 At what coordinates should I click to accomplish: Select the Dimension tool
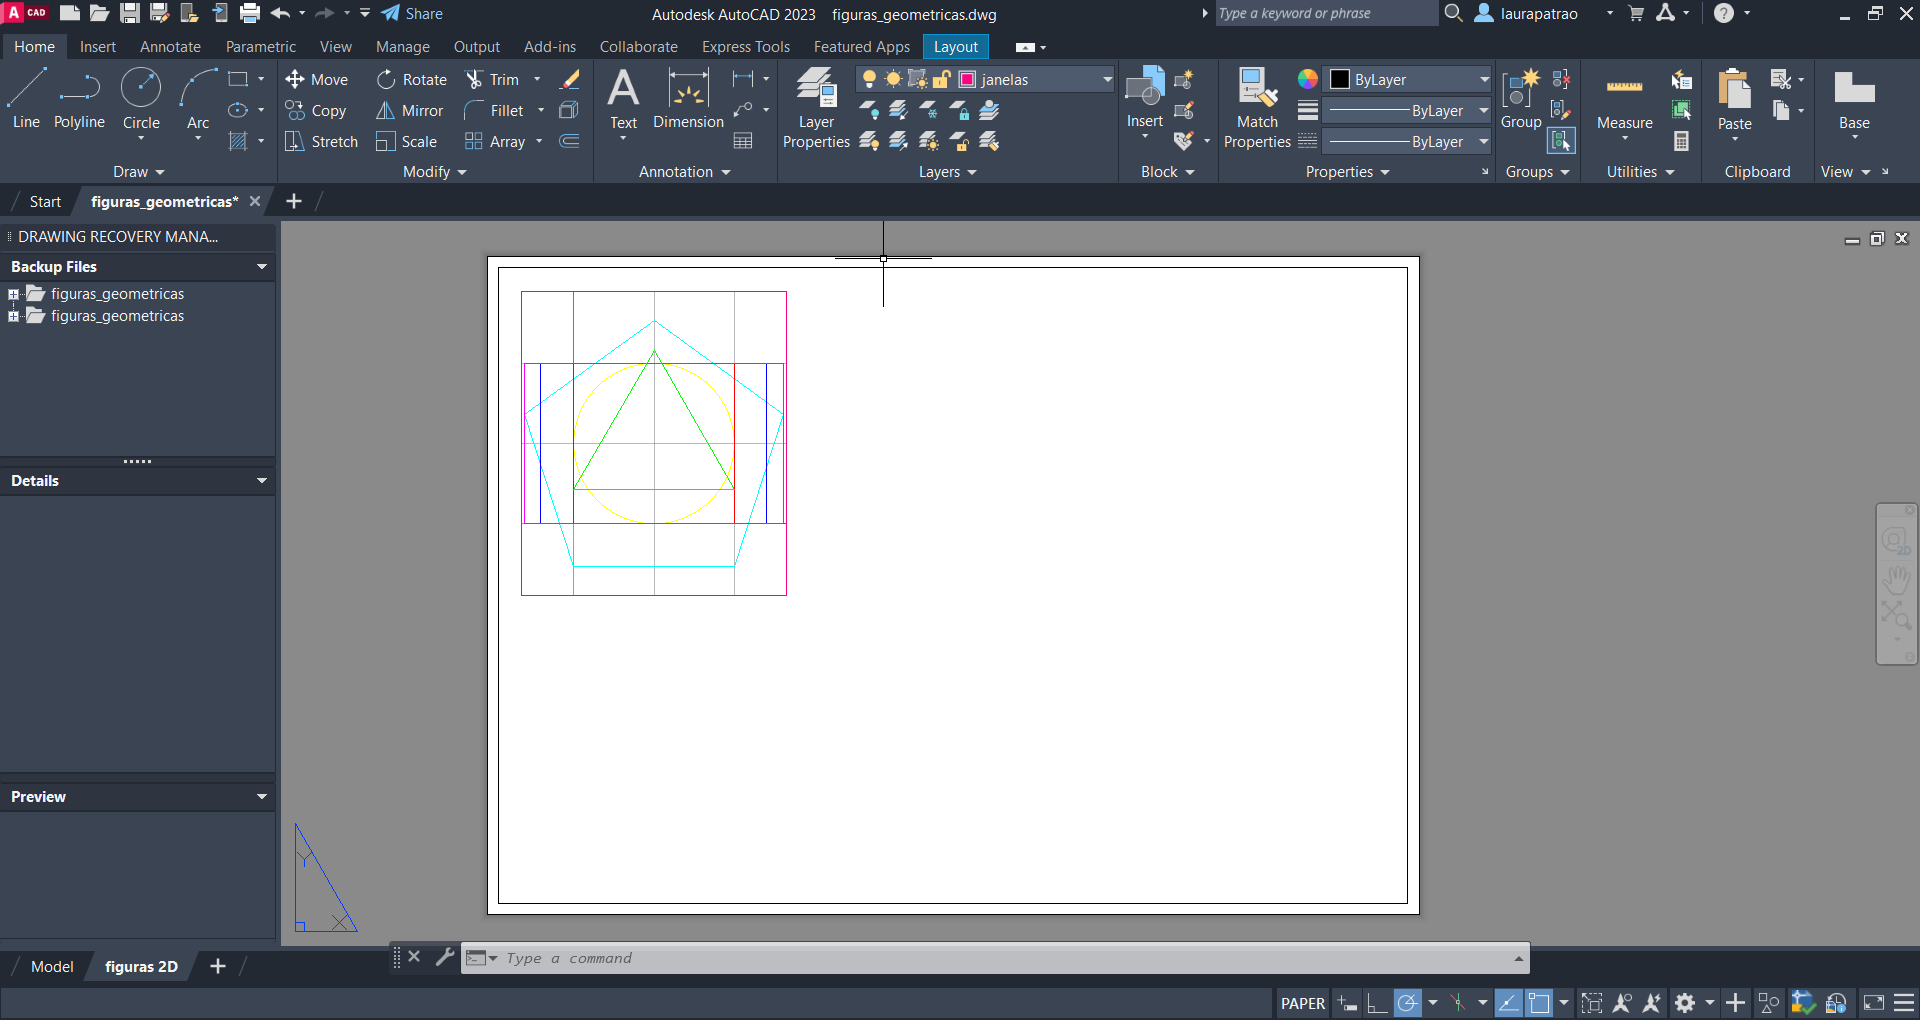click(688, 99)
